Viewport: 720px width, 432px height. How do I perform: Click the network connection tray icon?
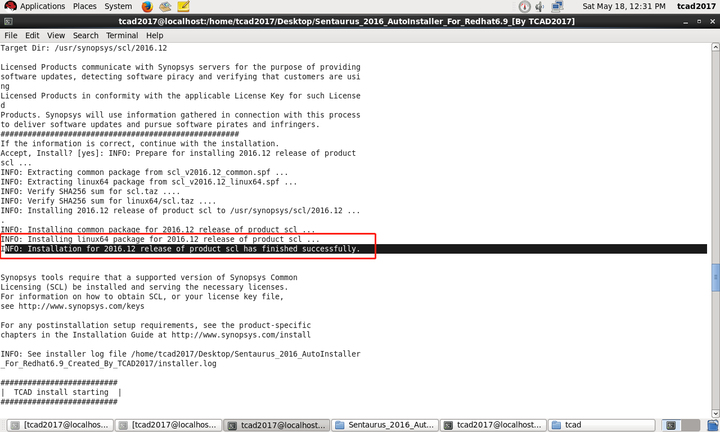coord(557,6)
